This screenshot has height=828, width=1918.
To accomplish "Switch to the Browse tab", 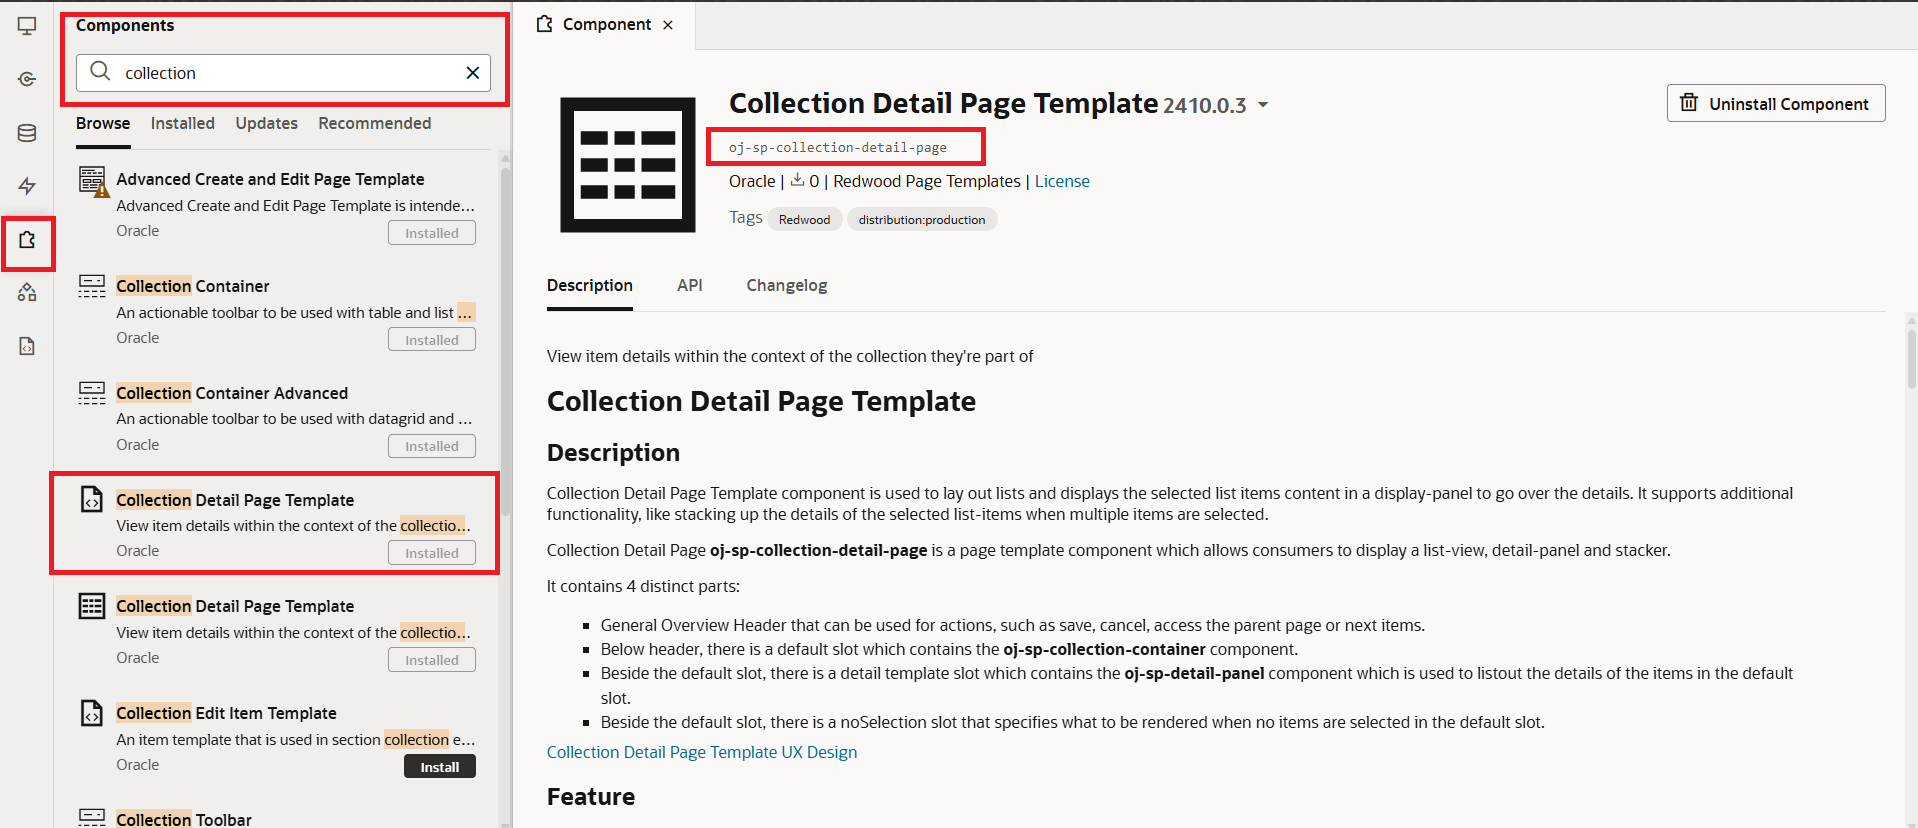I will tap(103, 124).
